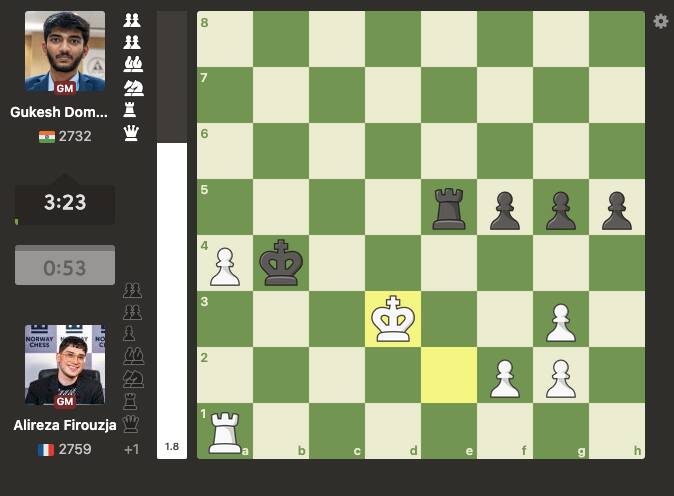674x496 pixels.
Task: Click Gukesh's captured white queen icon
Action: coord(131,133)
